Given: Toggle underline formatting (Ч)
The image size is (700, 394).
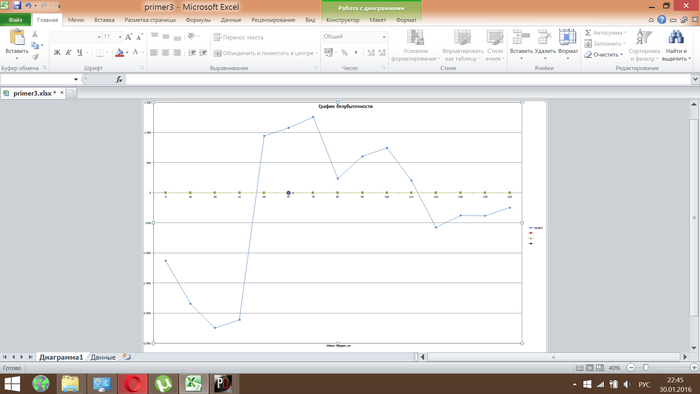Looking at the screenshot, I should [x=79, y=53].
